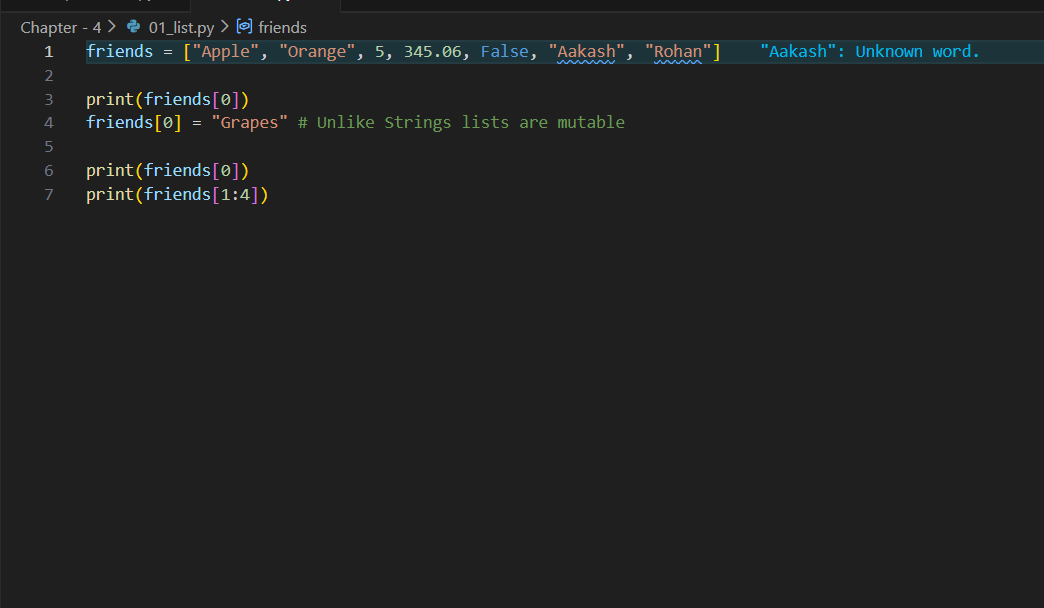Click the False keyword on line 1

click(x=505, y=51)
